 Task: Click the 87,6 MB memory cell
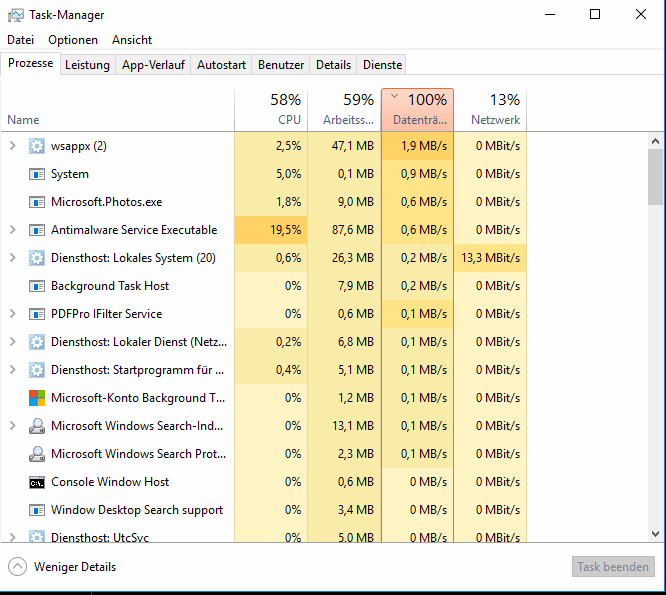(344, 230)
